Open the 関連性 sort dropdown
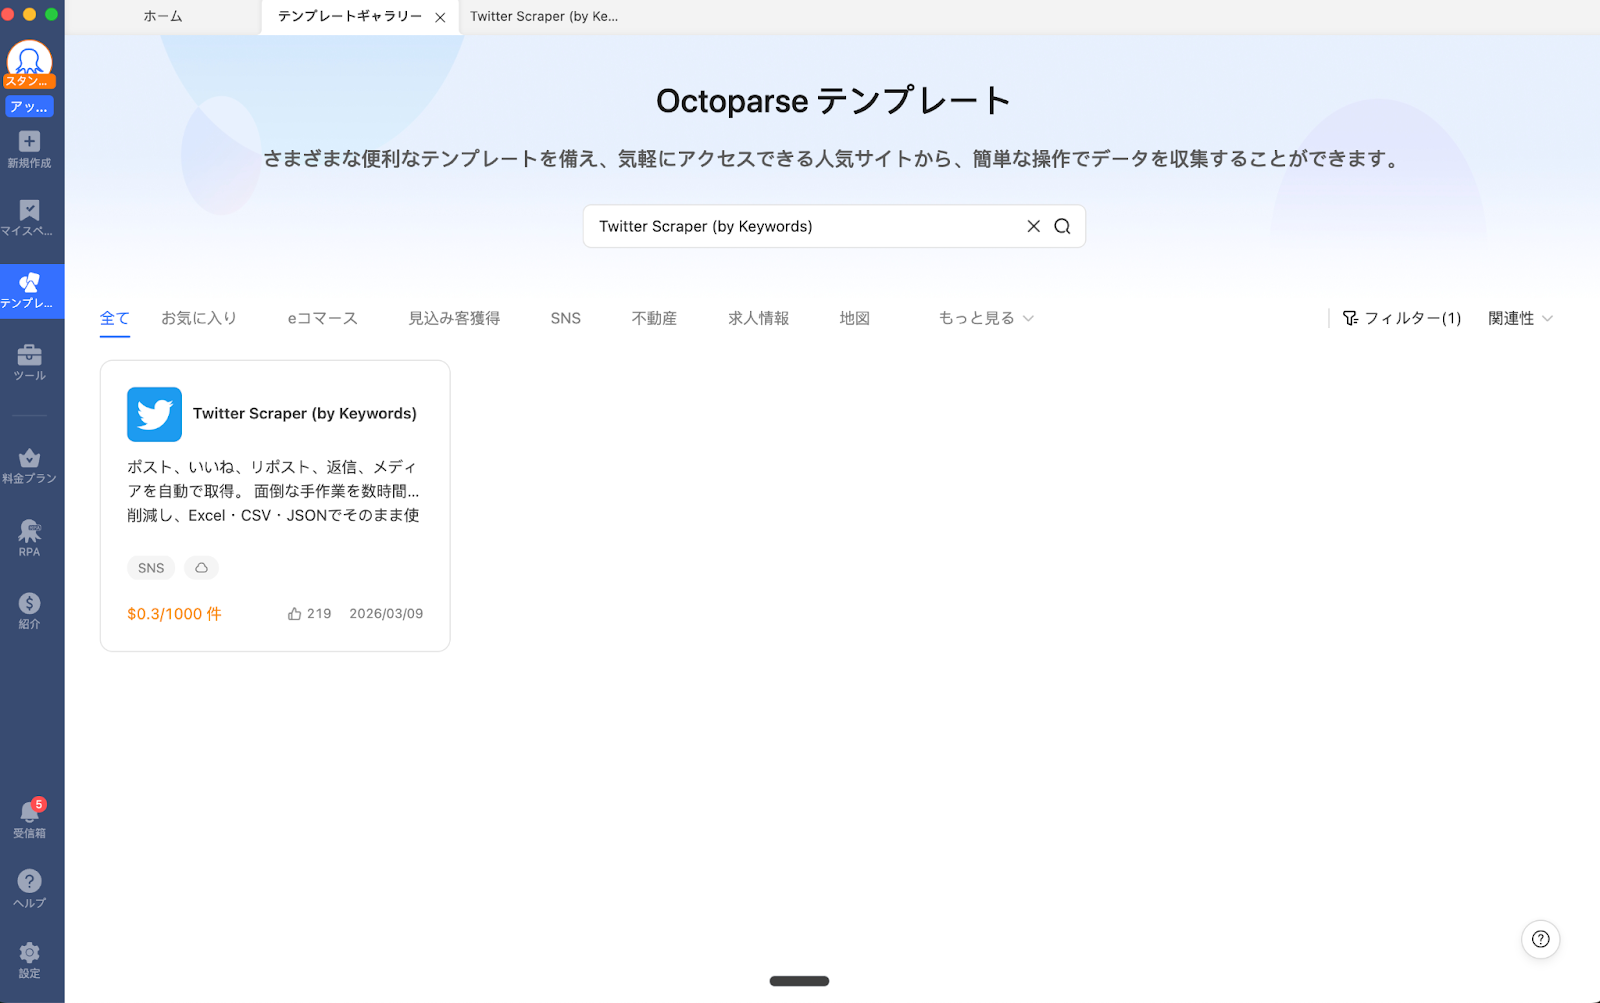Viewport: 1600px width, 1003px height. click(1519, 318)
